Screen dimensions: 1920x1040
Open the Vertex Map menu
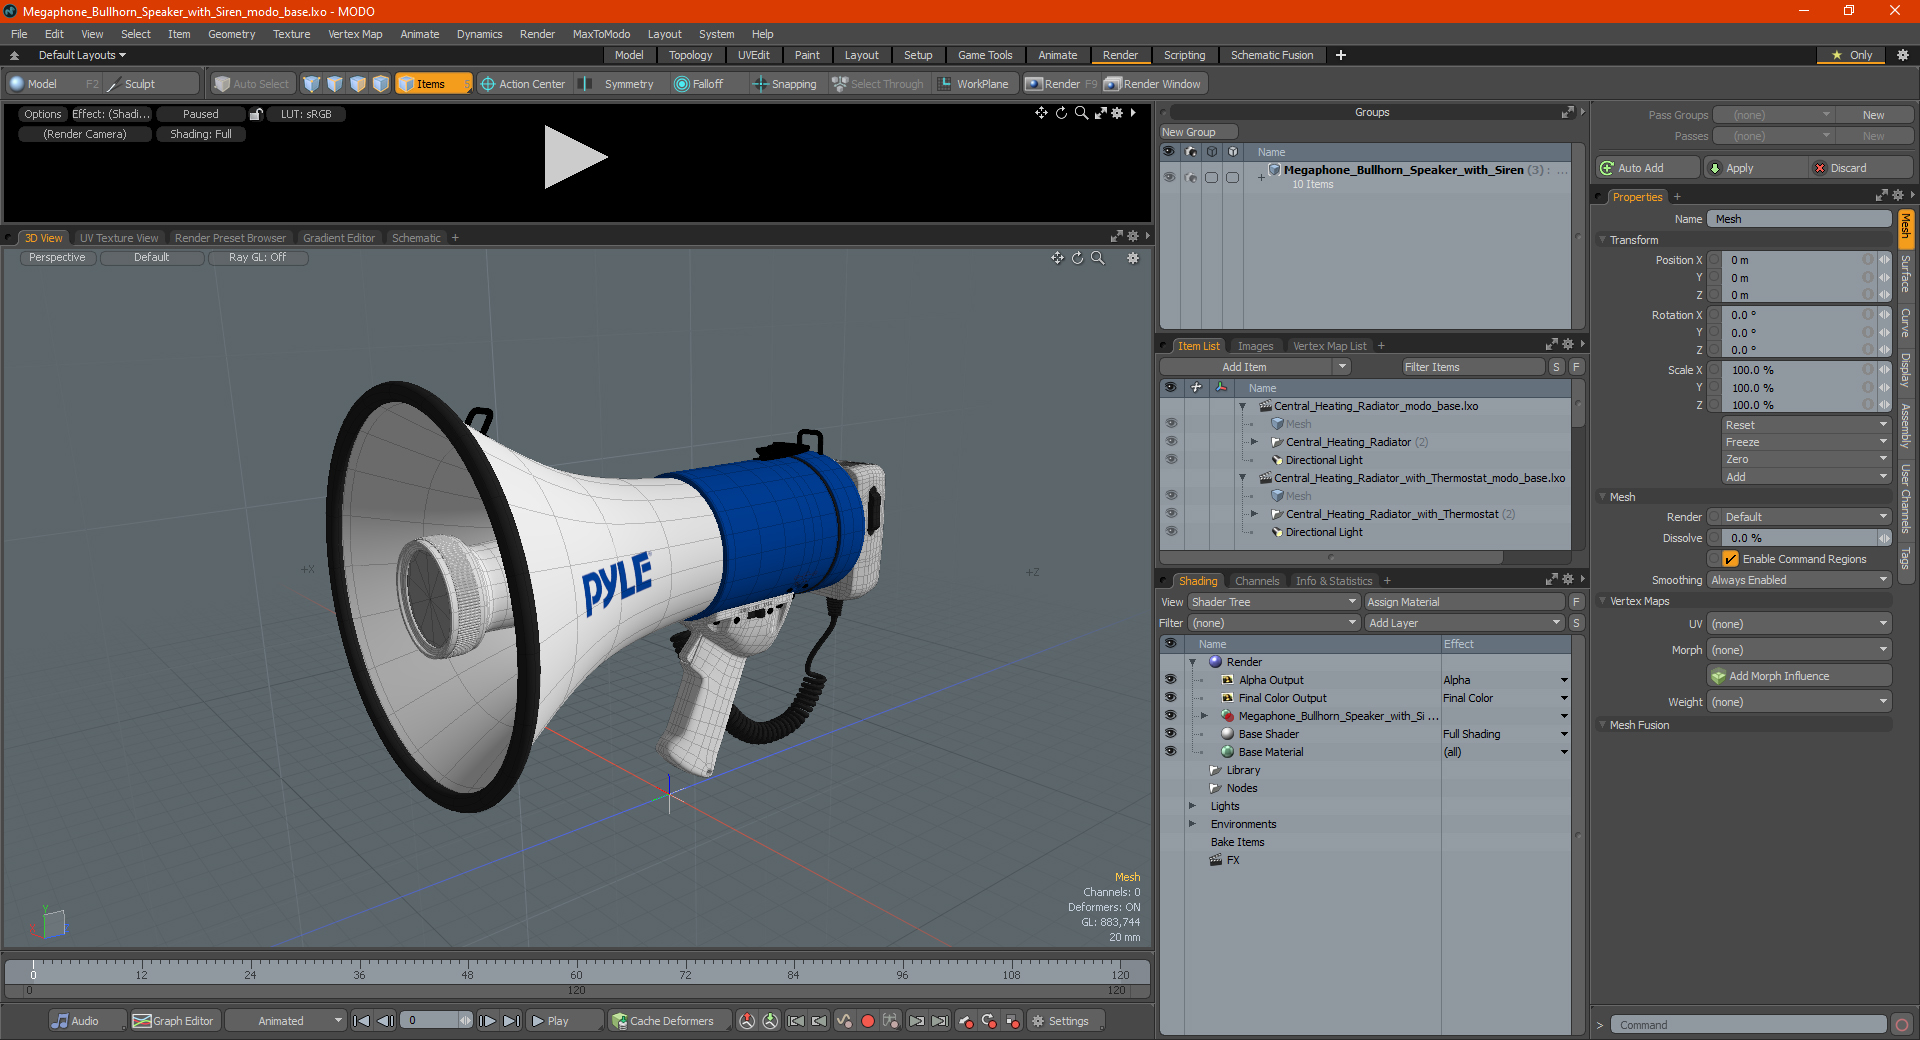point(355,34)
